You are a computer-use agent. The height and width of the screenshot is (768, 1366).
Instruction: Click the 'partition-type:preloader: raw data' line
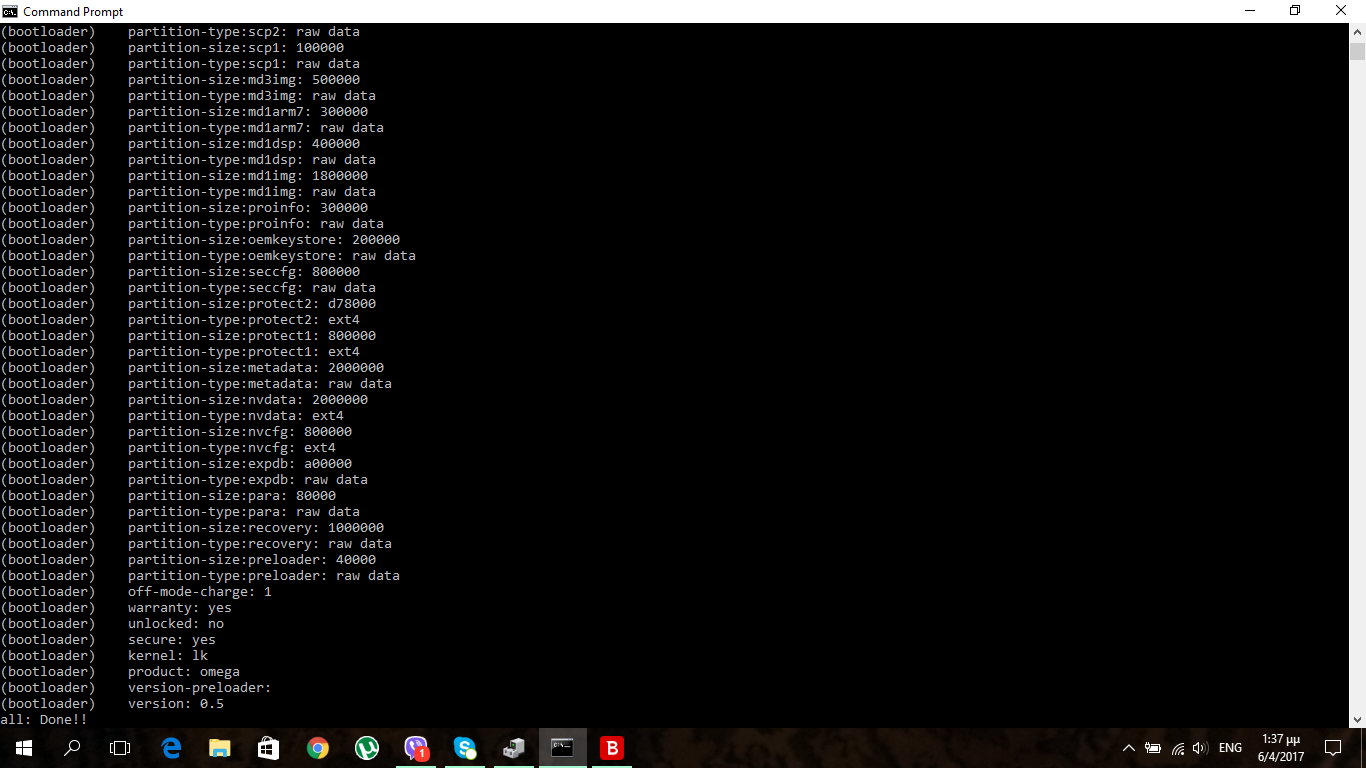click(x=264, y=576)
